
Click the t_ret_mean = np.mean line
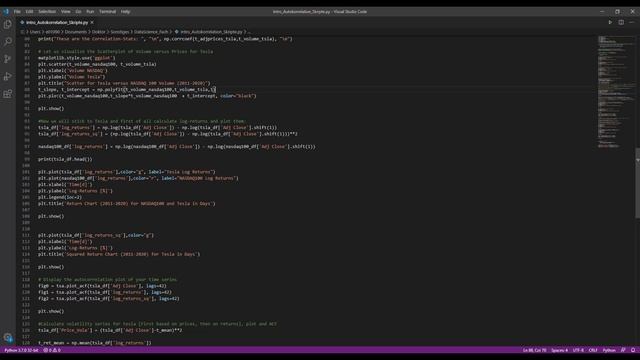tap(94, 343)
